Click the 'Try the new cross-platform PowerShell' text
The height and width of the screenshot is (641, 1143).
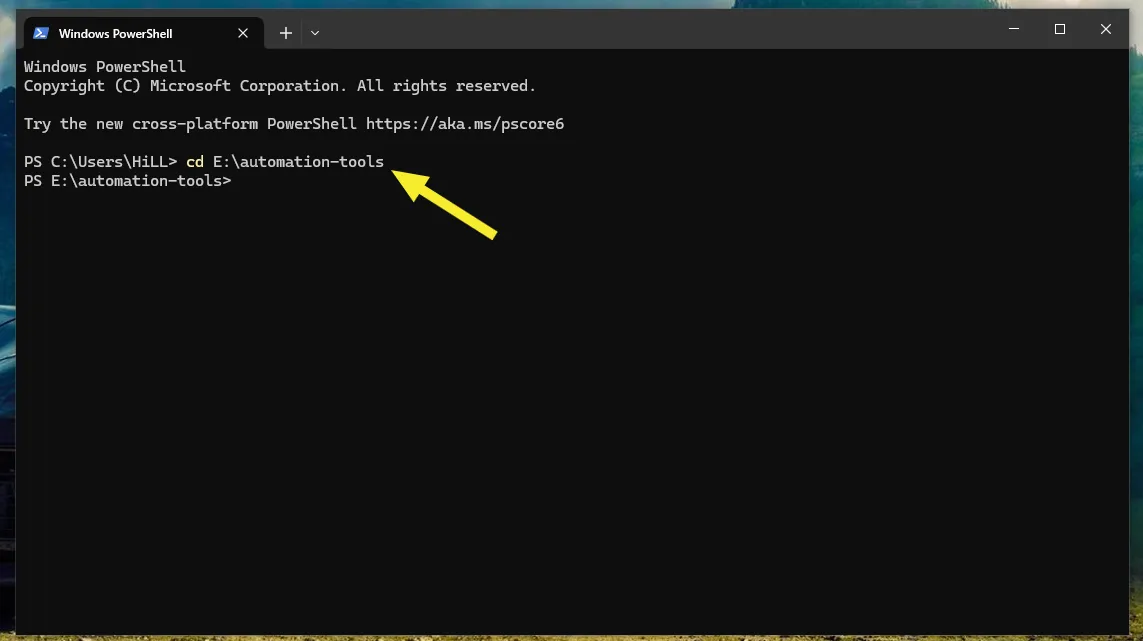pos(190,124)
